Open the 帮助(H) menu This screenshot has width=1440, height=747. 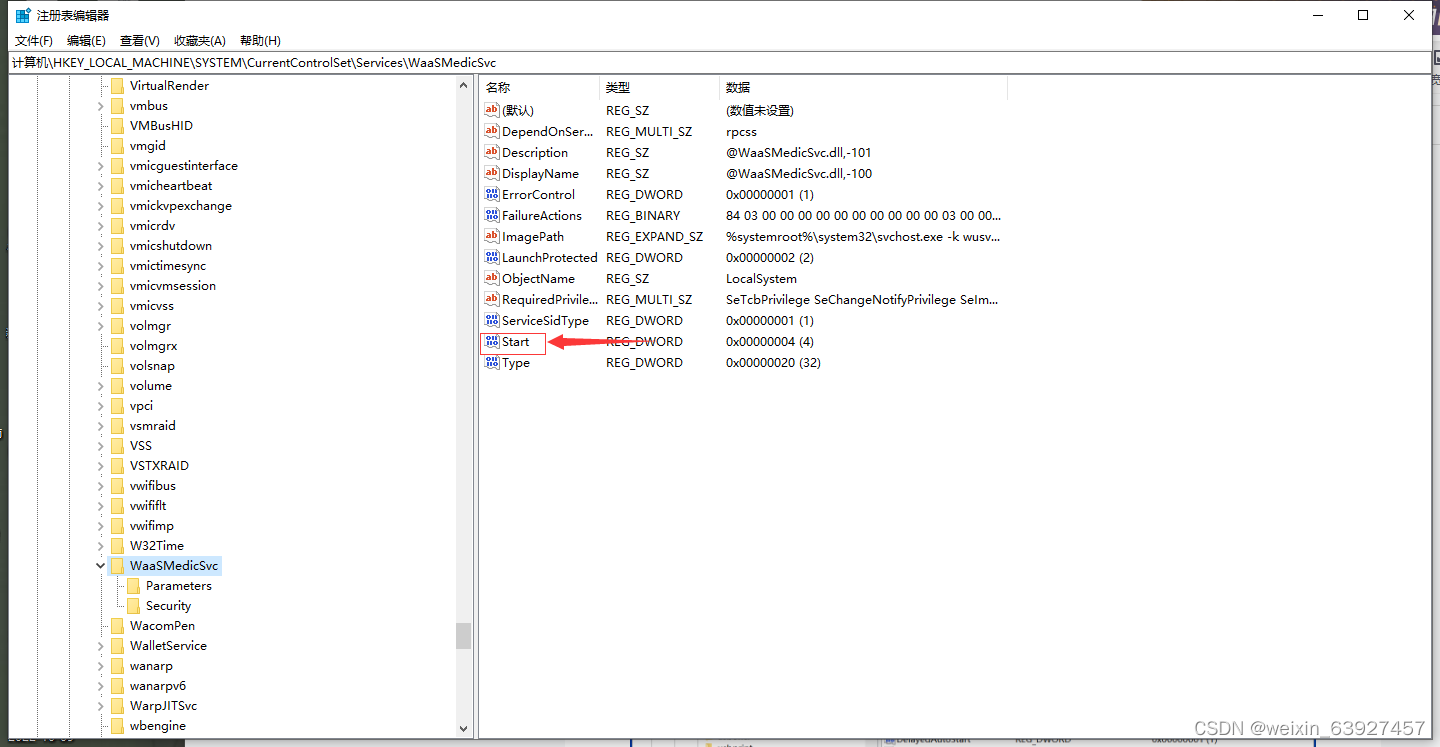pos(260,41)
